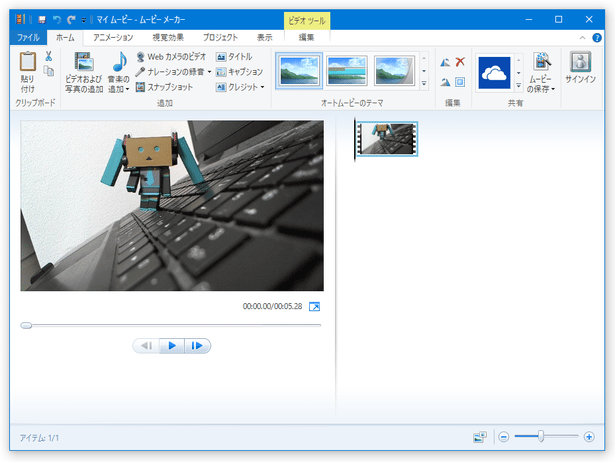The height and width of the screenshot is (462, 615).
Task: Customize Quick Access Toolbar dropdown
Action: tap(84, 20)
